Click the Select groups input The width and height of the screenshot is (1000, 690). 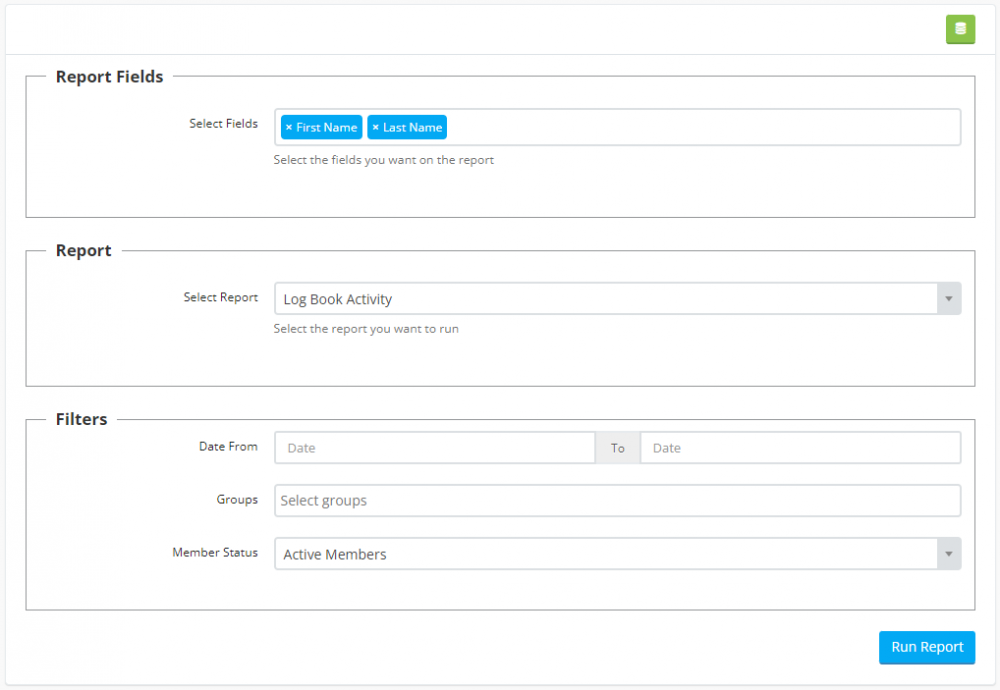tap(617, 501)
